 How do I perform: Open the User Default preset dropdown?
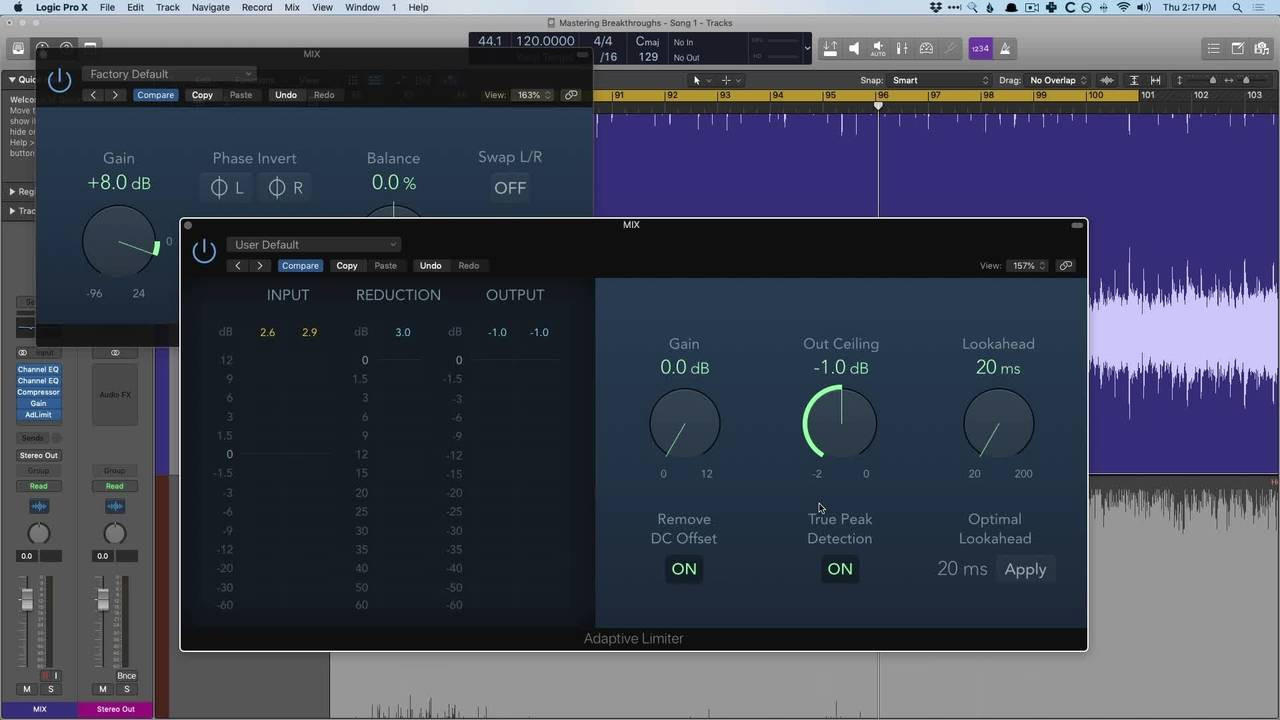click(x=314, y=245)
